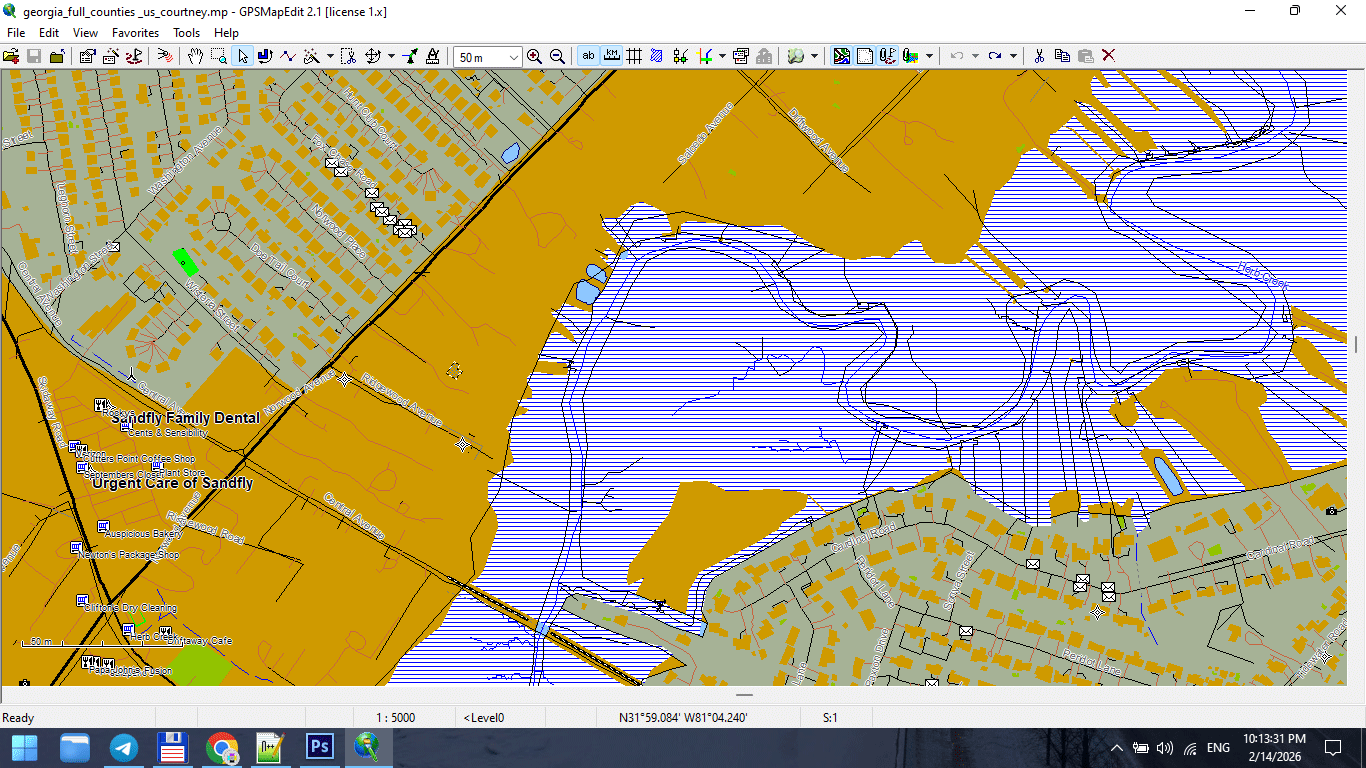Select the Pan hand tool

[x=196, y=56]
